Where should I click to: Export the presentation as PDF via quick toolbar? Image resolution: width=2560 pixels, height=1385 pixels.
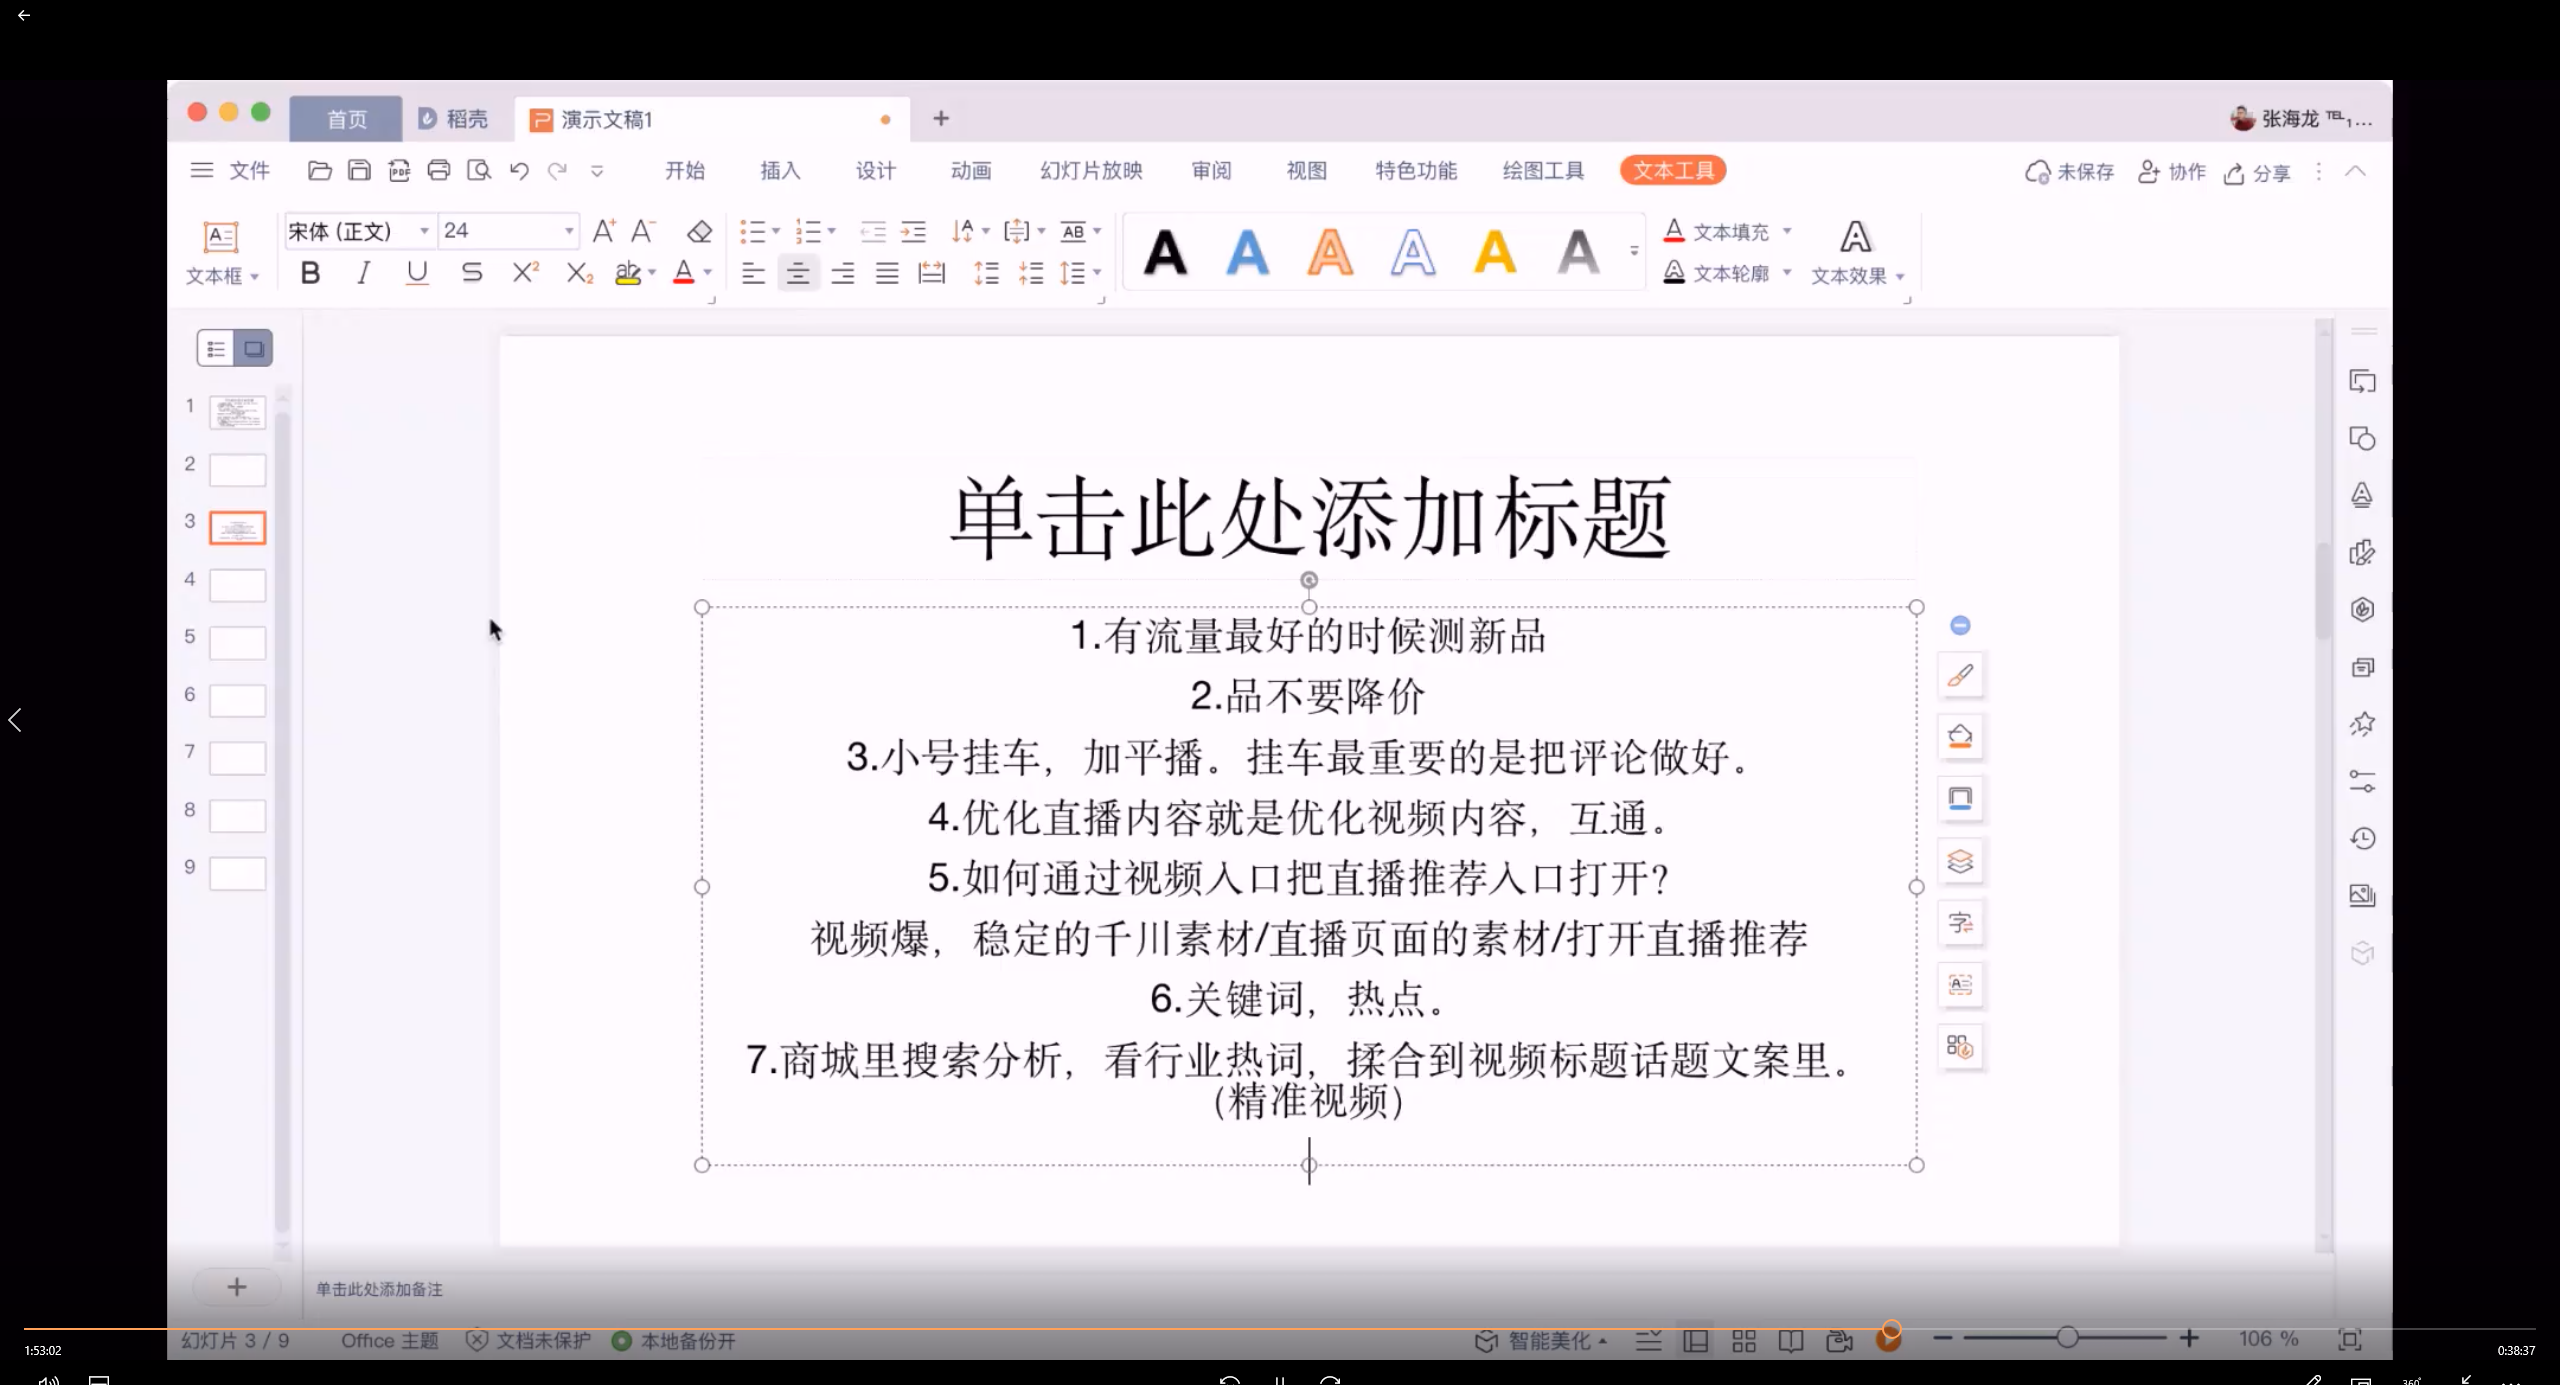[x=399, y=170]
